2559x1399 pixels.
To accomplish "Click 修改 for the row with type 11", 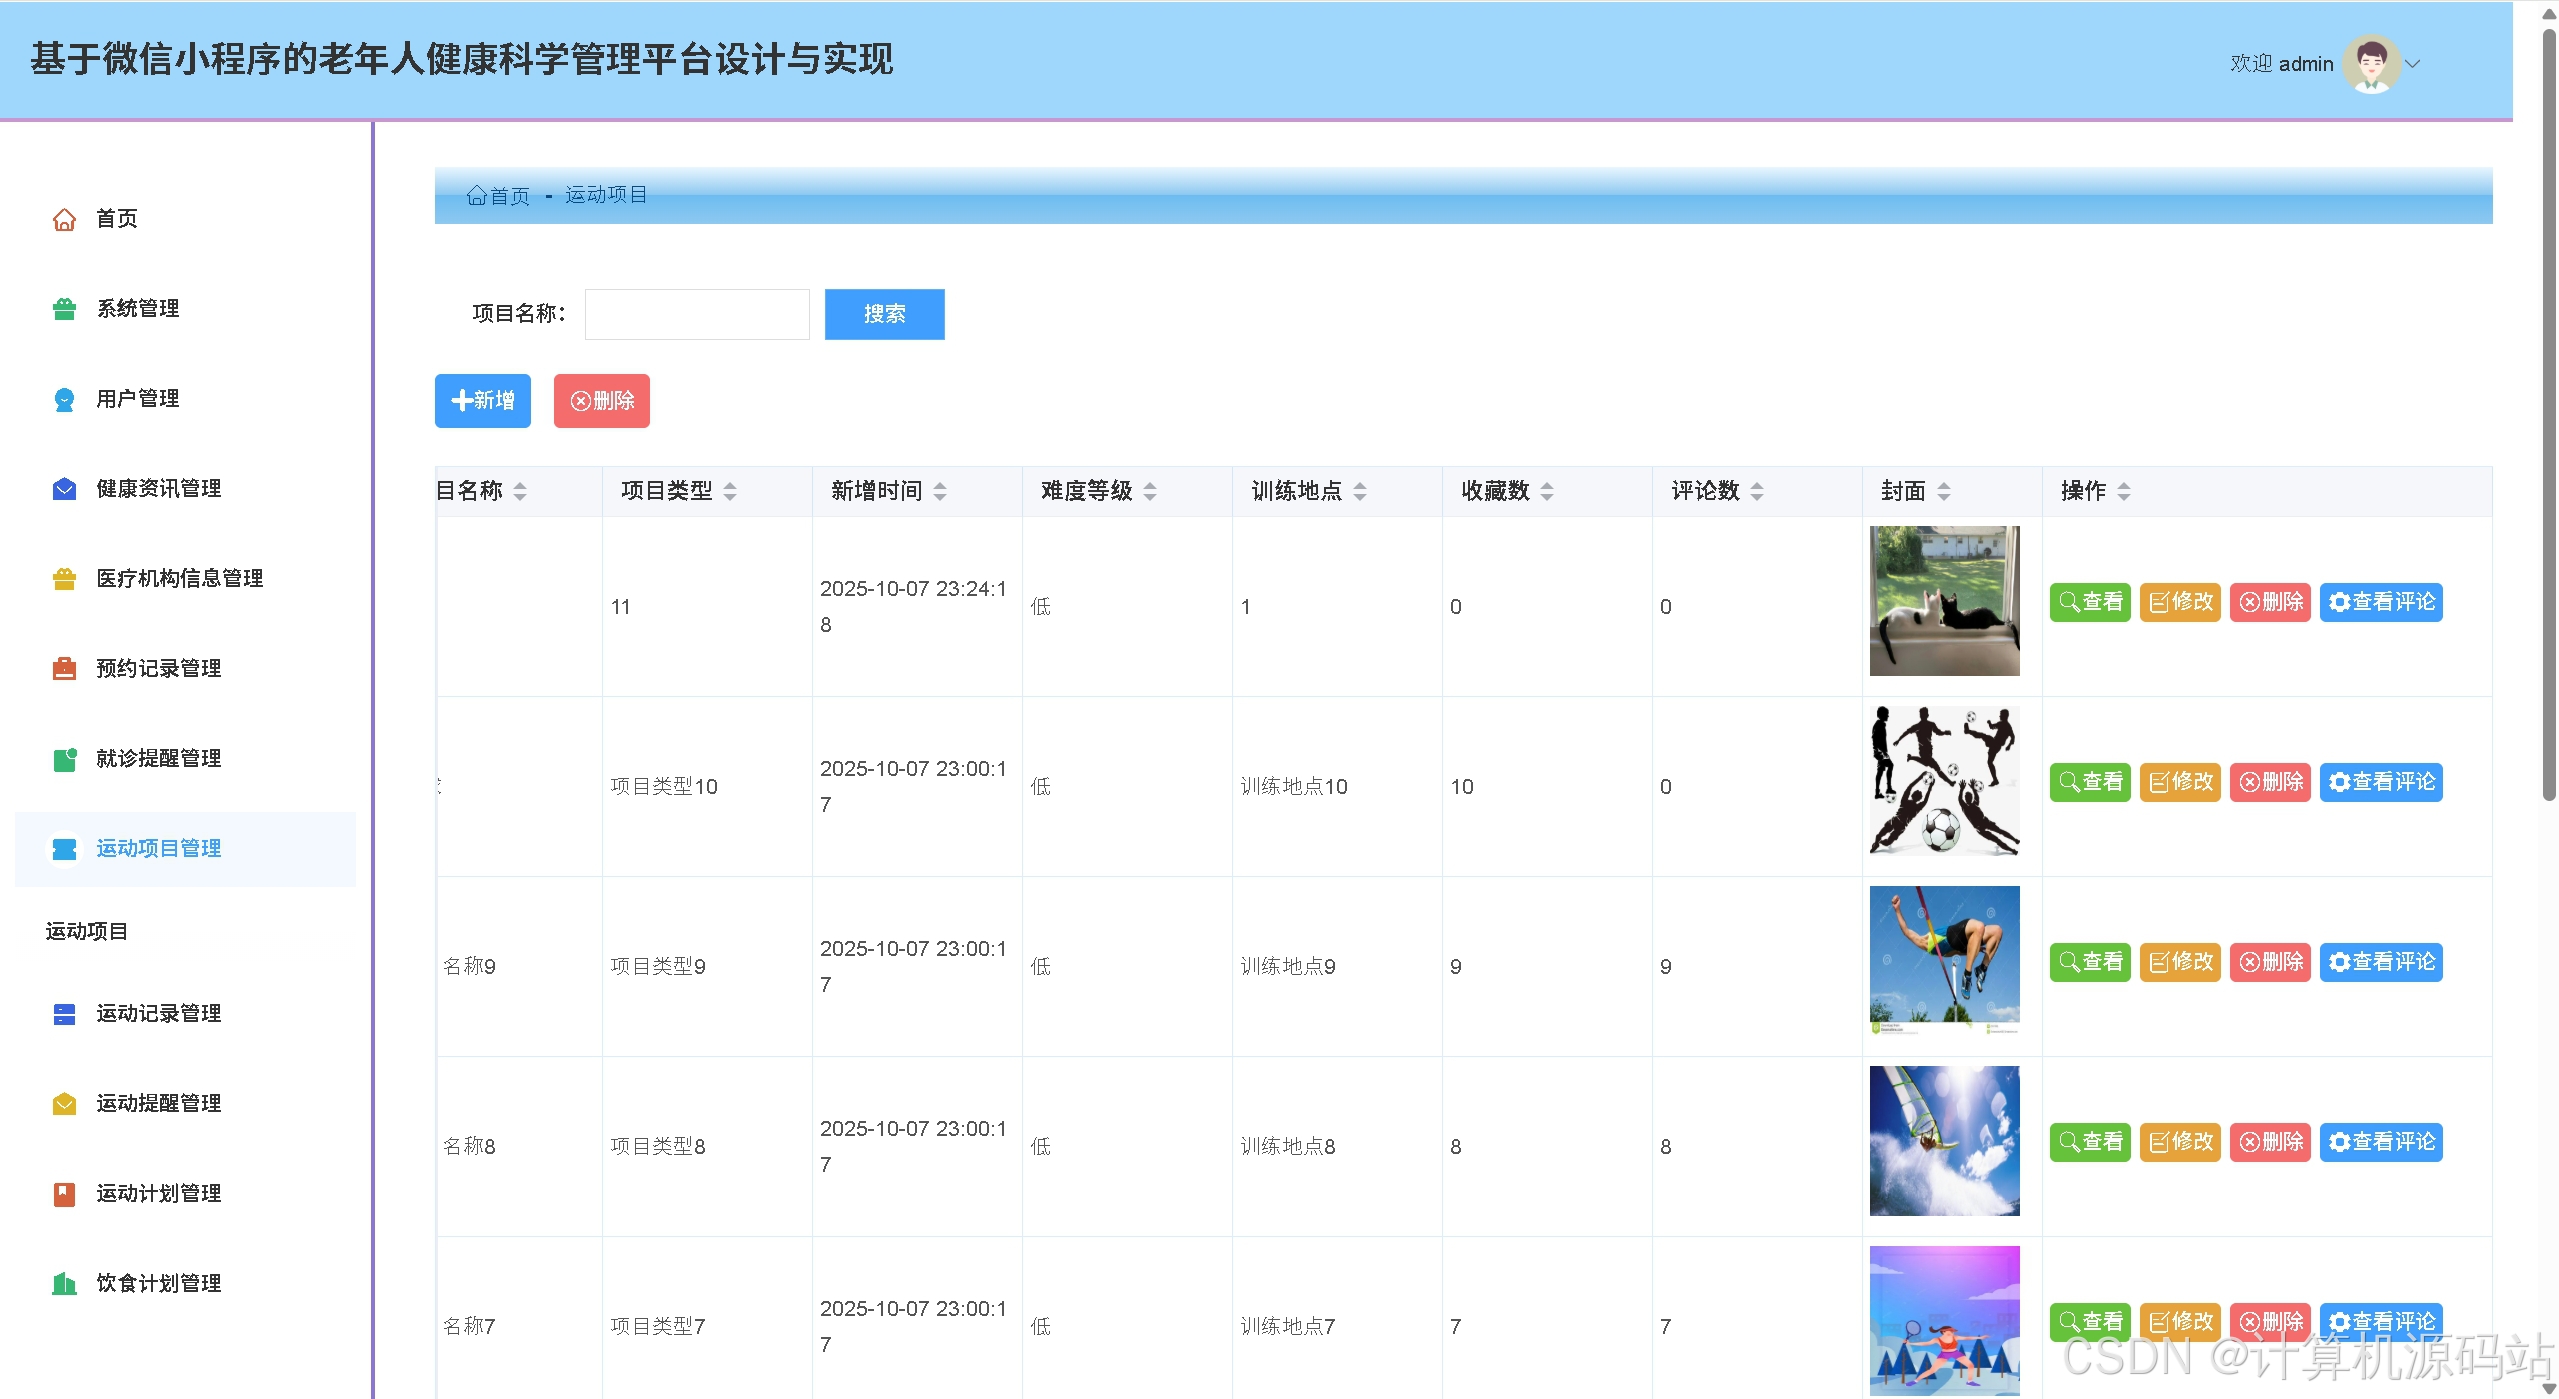I will click(2180, 602).
